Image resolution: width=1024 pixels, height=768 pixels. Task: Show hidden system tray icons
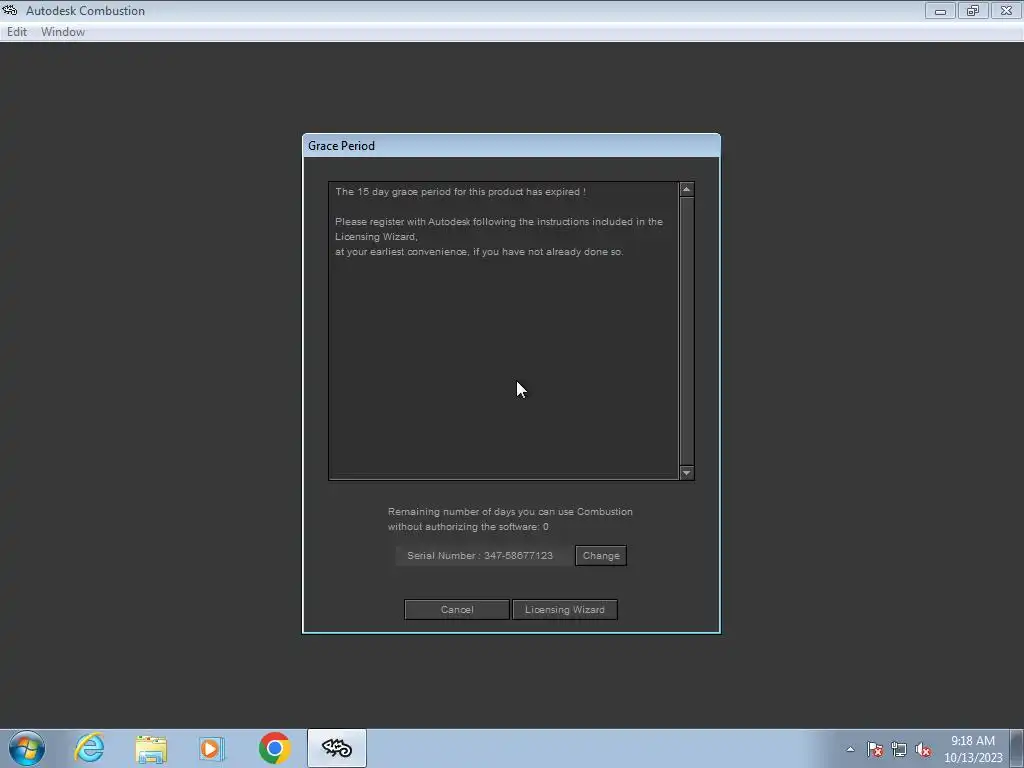pos(850,749)
